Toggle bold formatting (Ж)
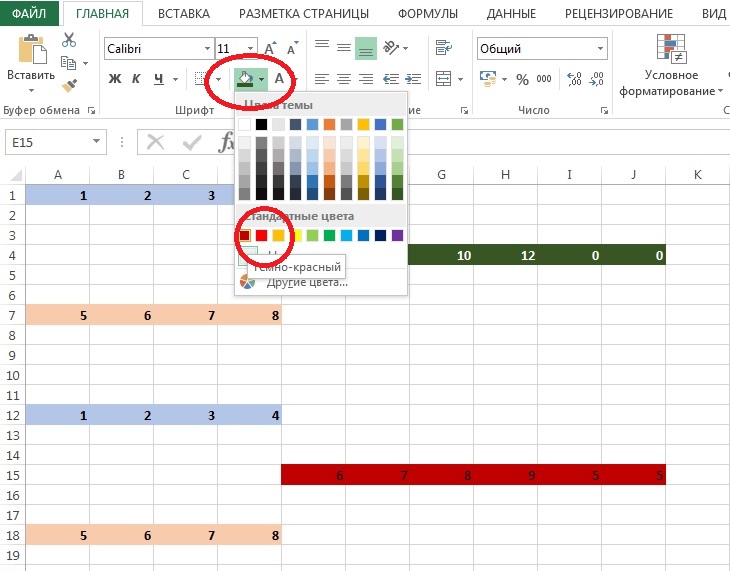Screen dimensions: 730x571 (x=114, y=79)
